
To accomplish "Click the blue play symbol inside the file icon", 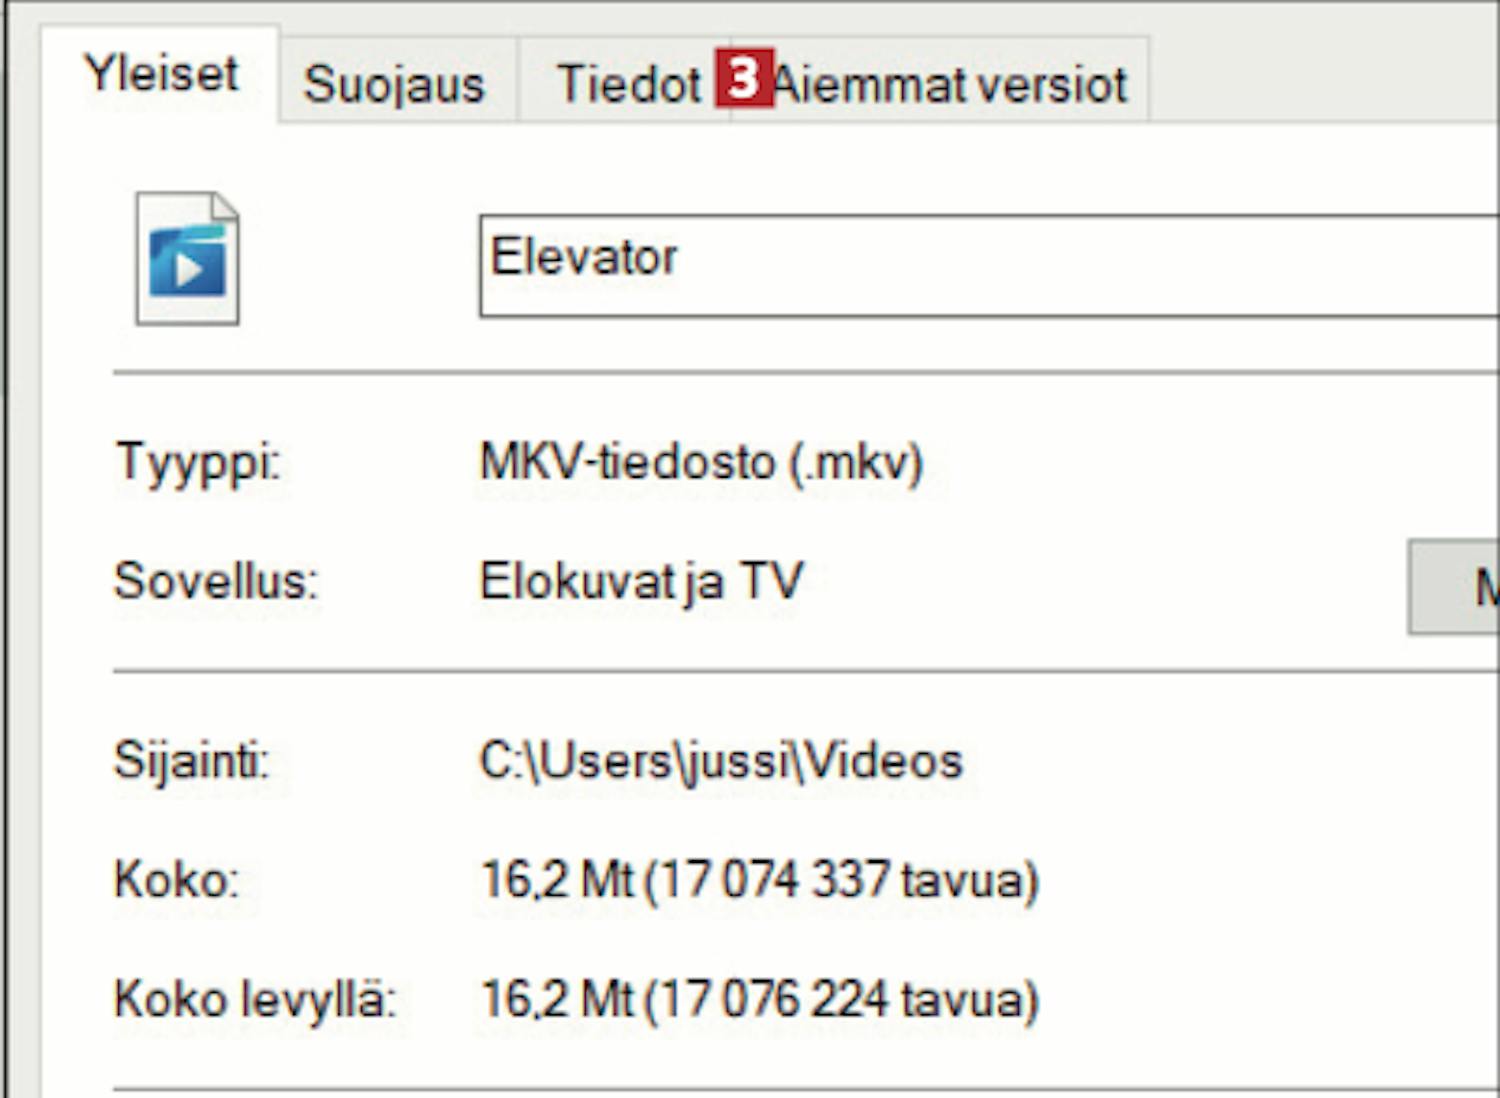I will tap(187, 264).
